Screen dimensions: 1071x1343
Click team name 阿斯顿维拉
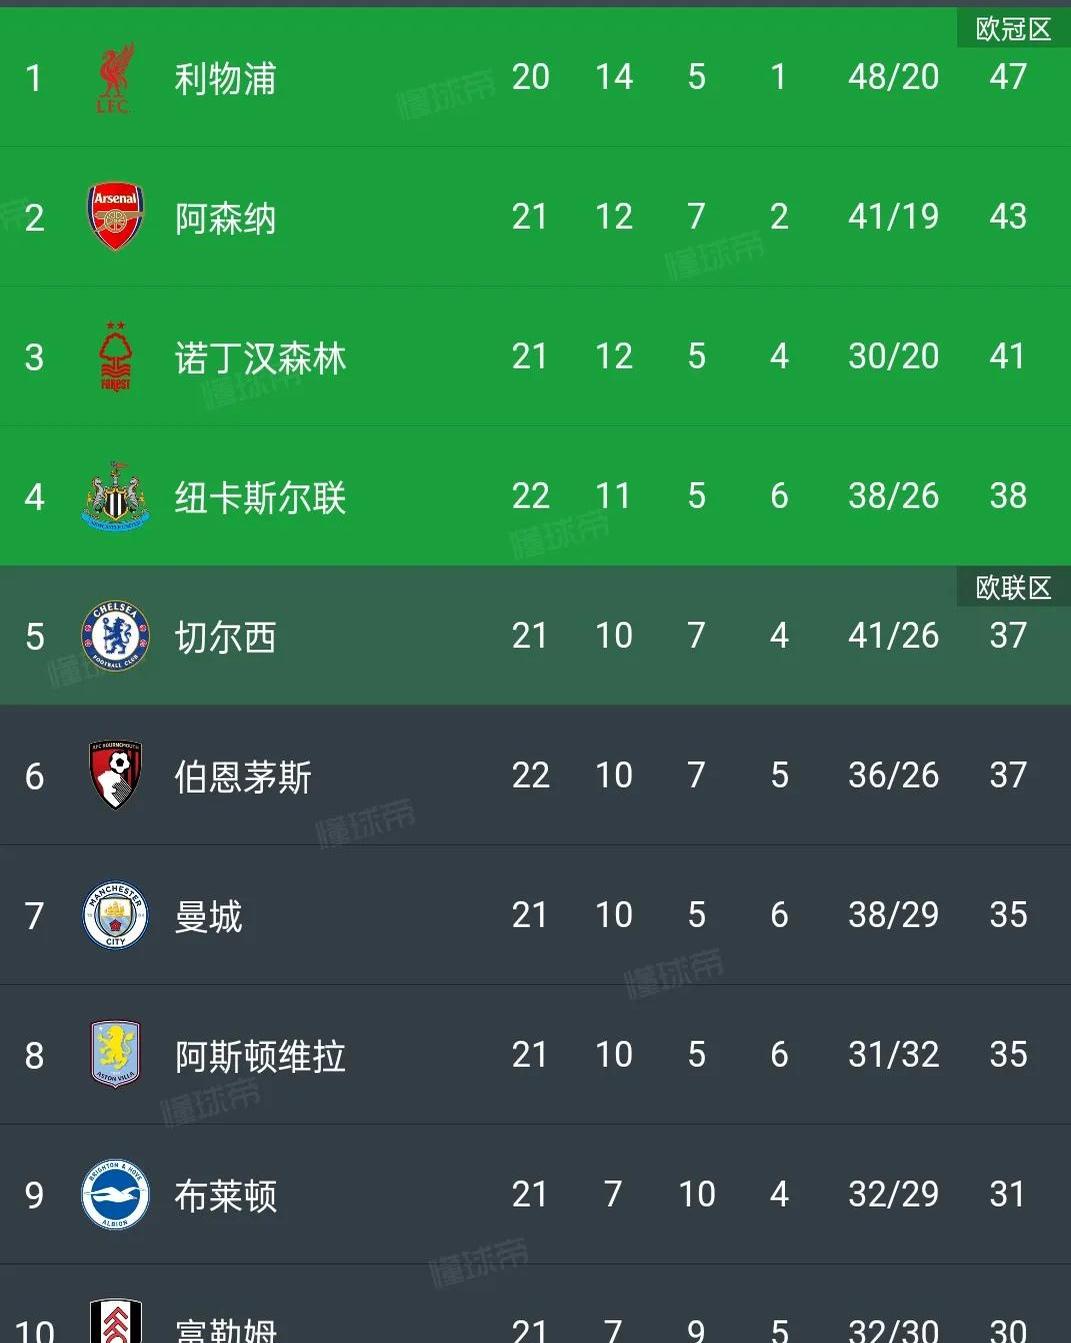(x=260, y=1056)
